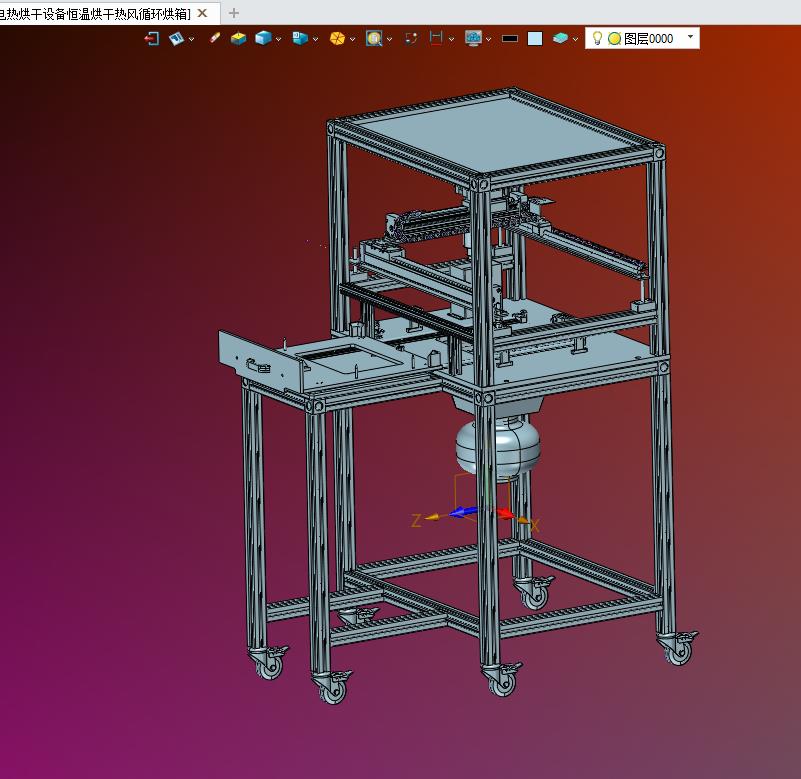801x779 pixels.
Task: Select the measure distance tool icon
Action: tap(436, 38)
